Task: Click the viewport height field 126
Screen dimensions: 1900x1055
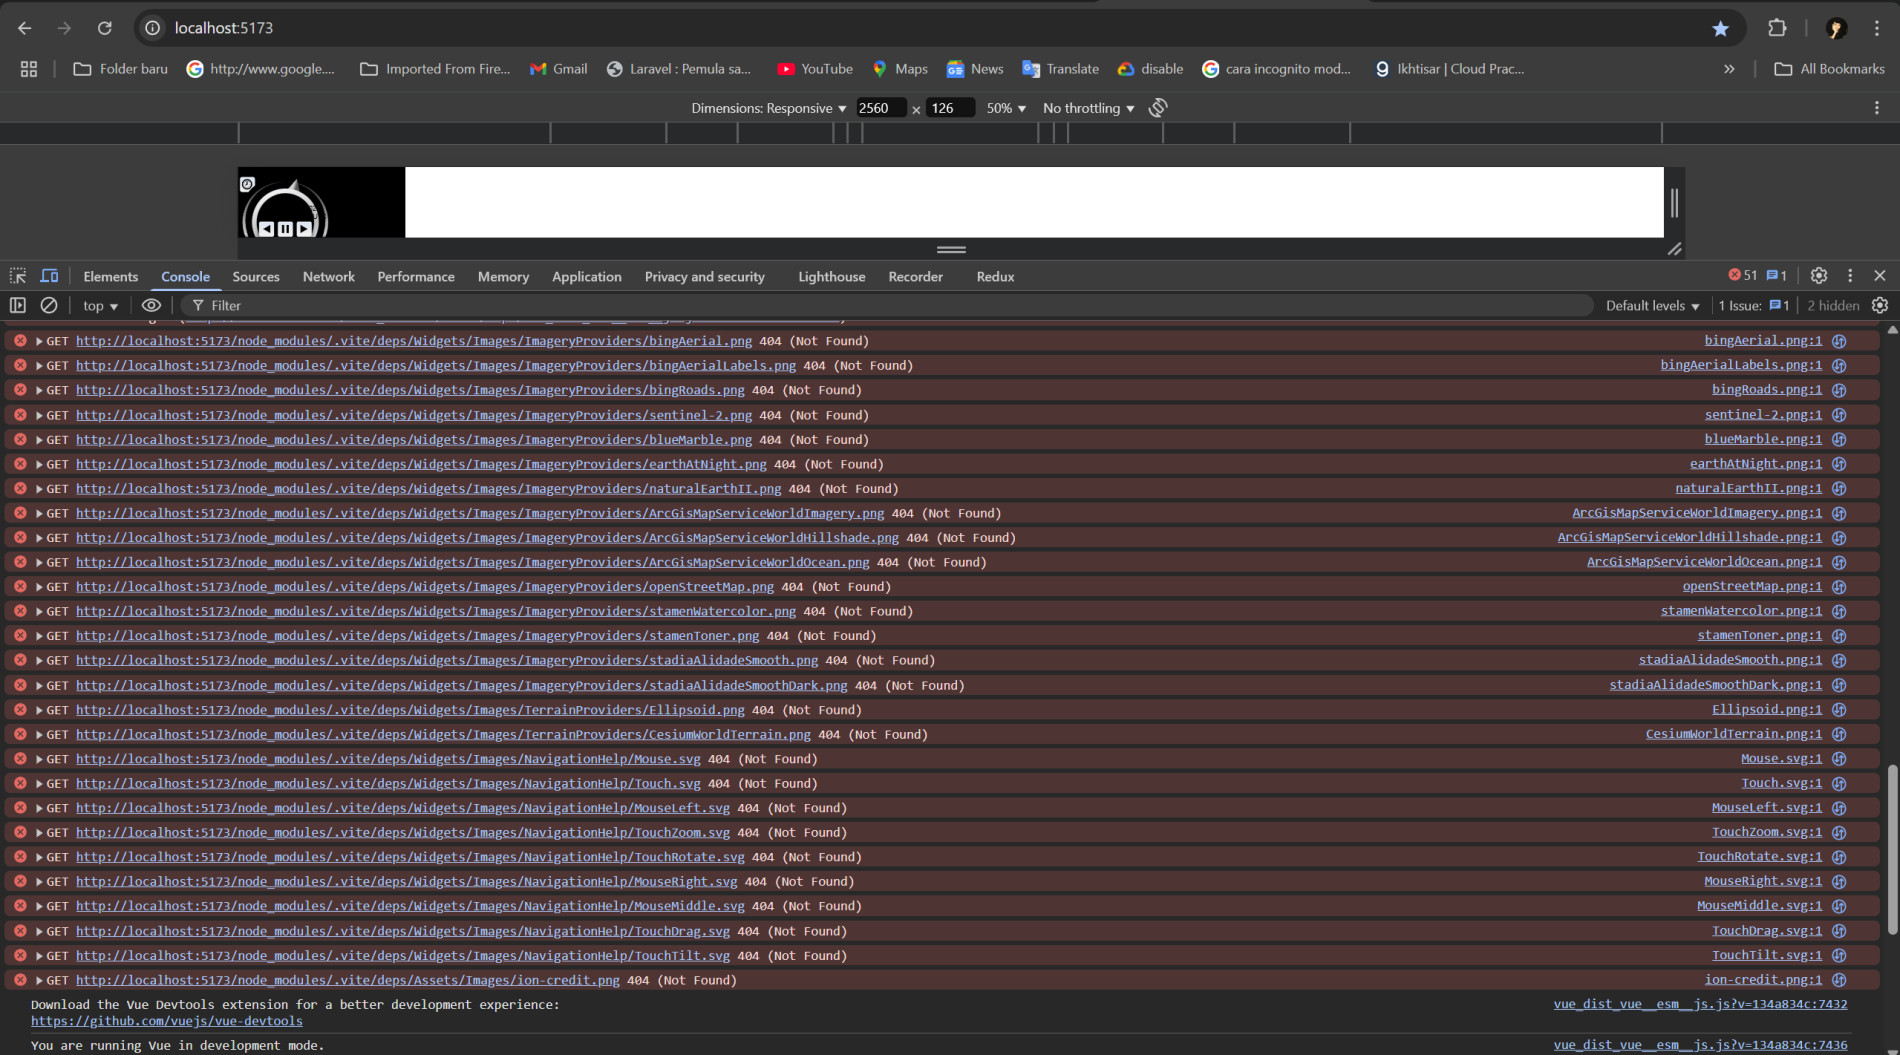Action: tap(949, 108)
